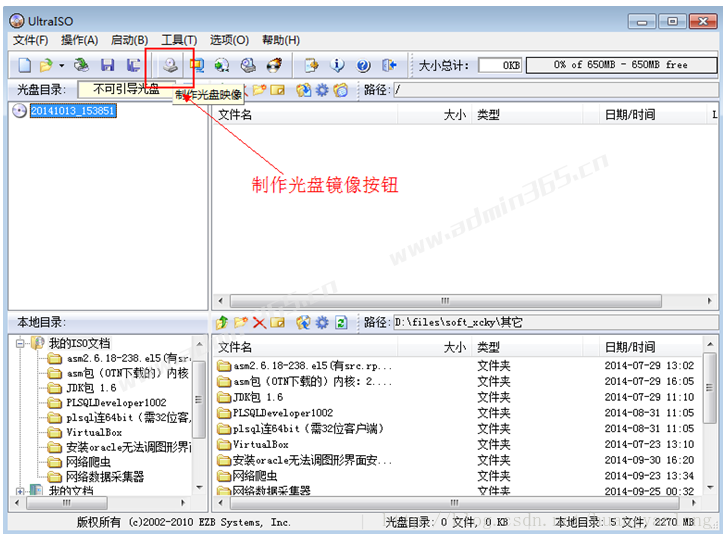723x540 pixels.
Task: Sort local file list by 类型 column
Action: pos(527,347)
